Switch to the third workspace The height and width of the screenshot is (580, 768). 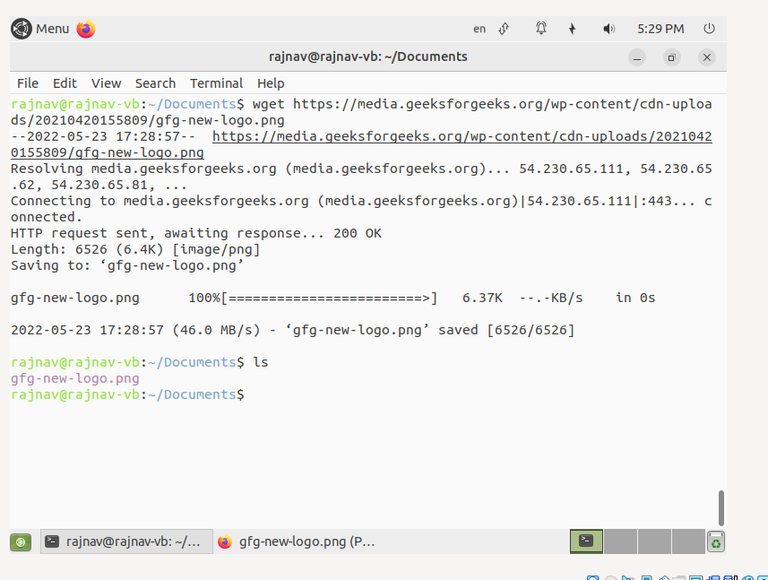(x=654, y=541)
